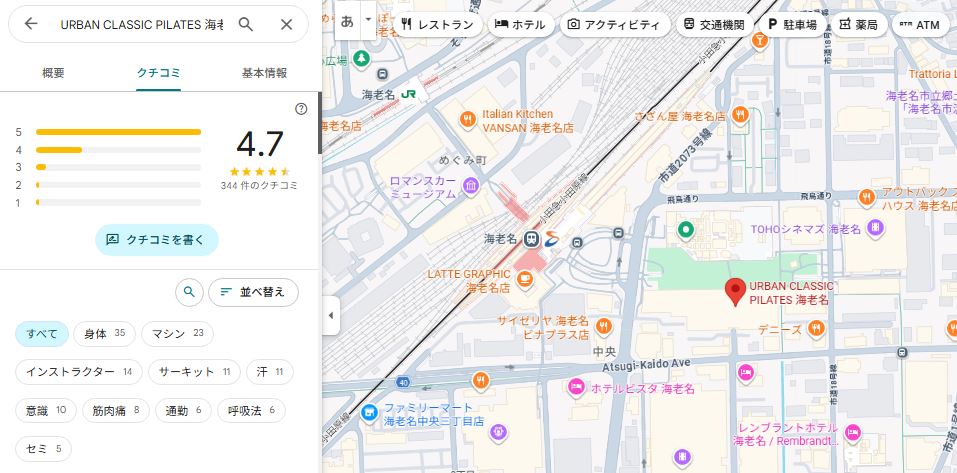Click the back arrow in search box
This screenshot has height=473, width=957.
point(31,24)
